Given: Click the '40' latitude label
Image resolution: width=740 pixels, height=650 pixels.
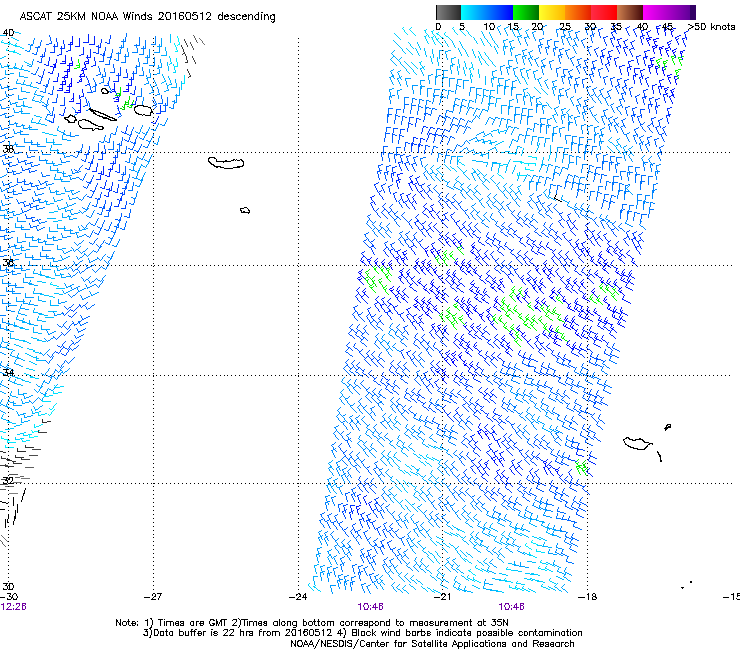Looking at the screenshot, I should click(8, 33).
